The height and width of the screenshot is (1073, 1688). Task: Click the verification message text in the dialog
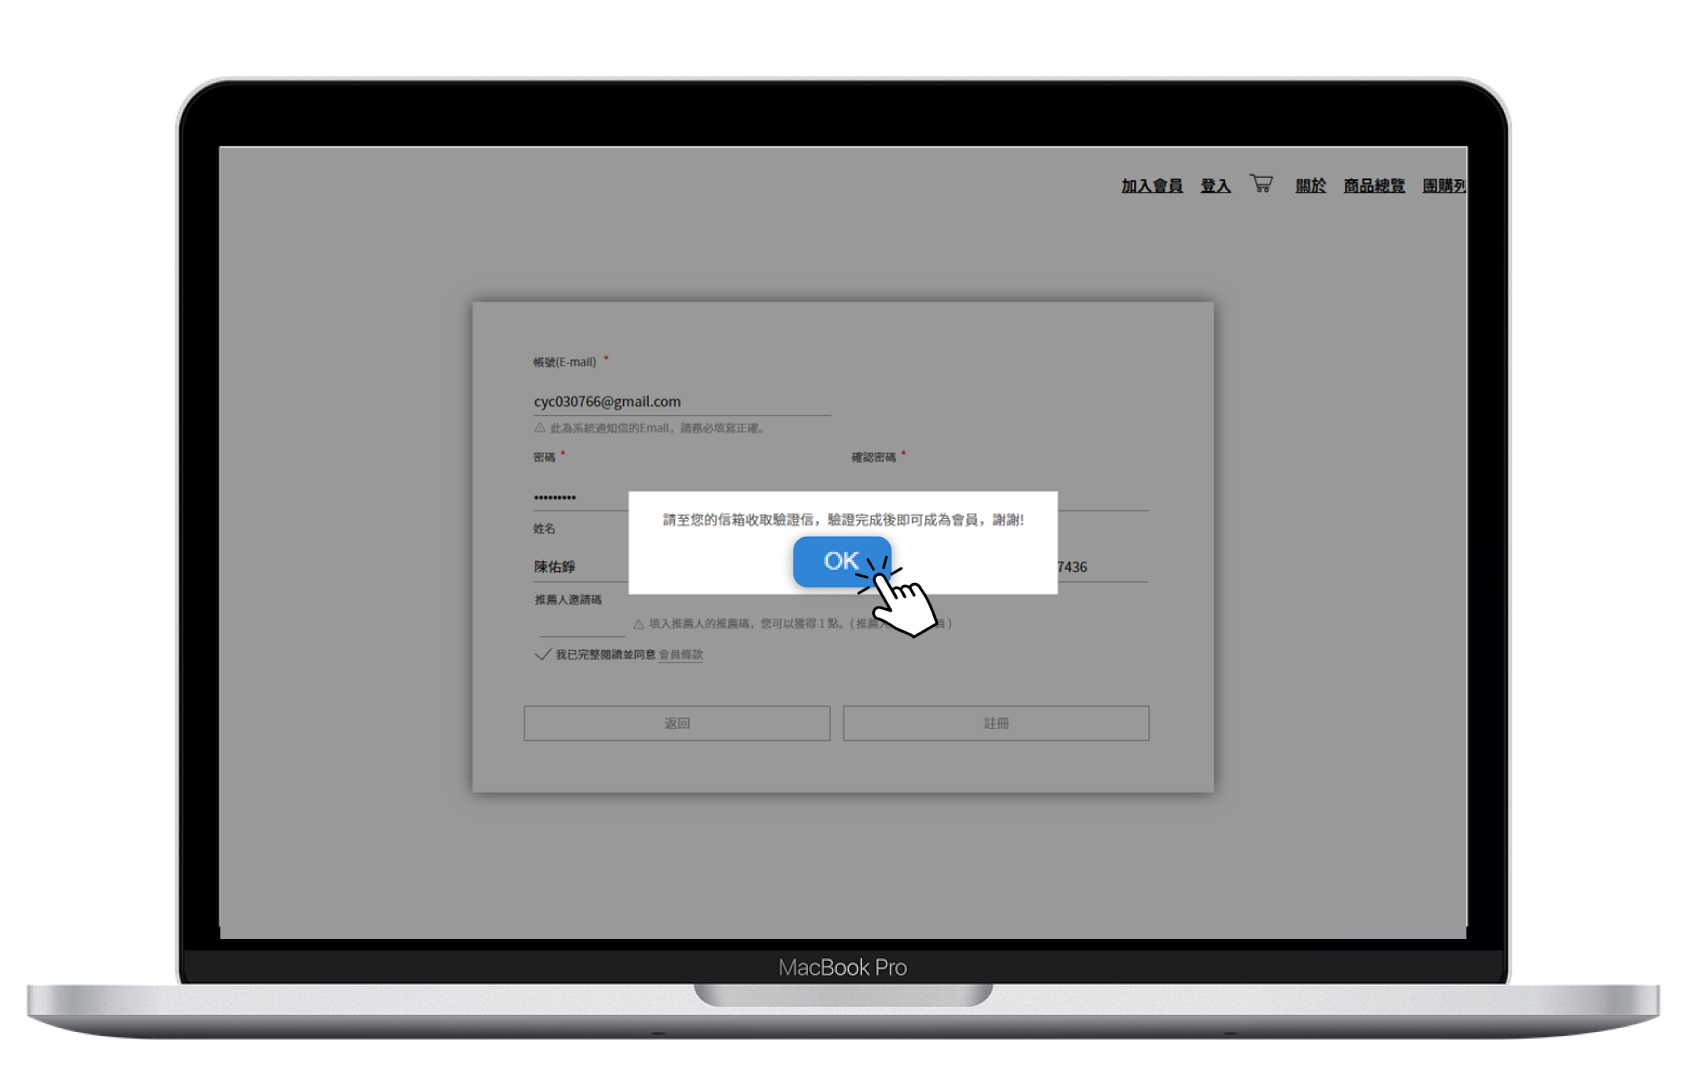click(x=843, y=520)
